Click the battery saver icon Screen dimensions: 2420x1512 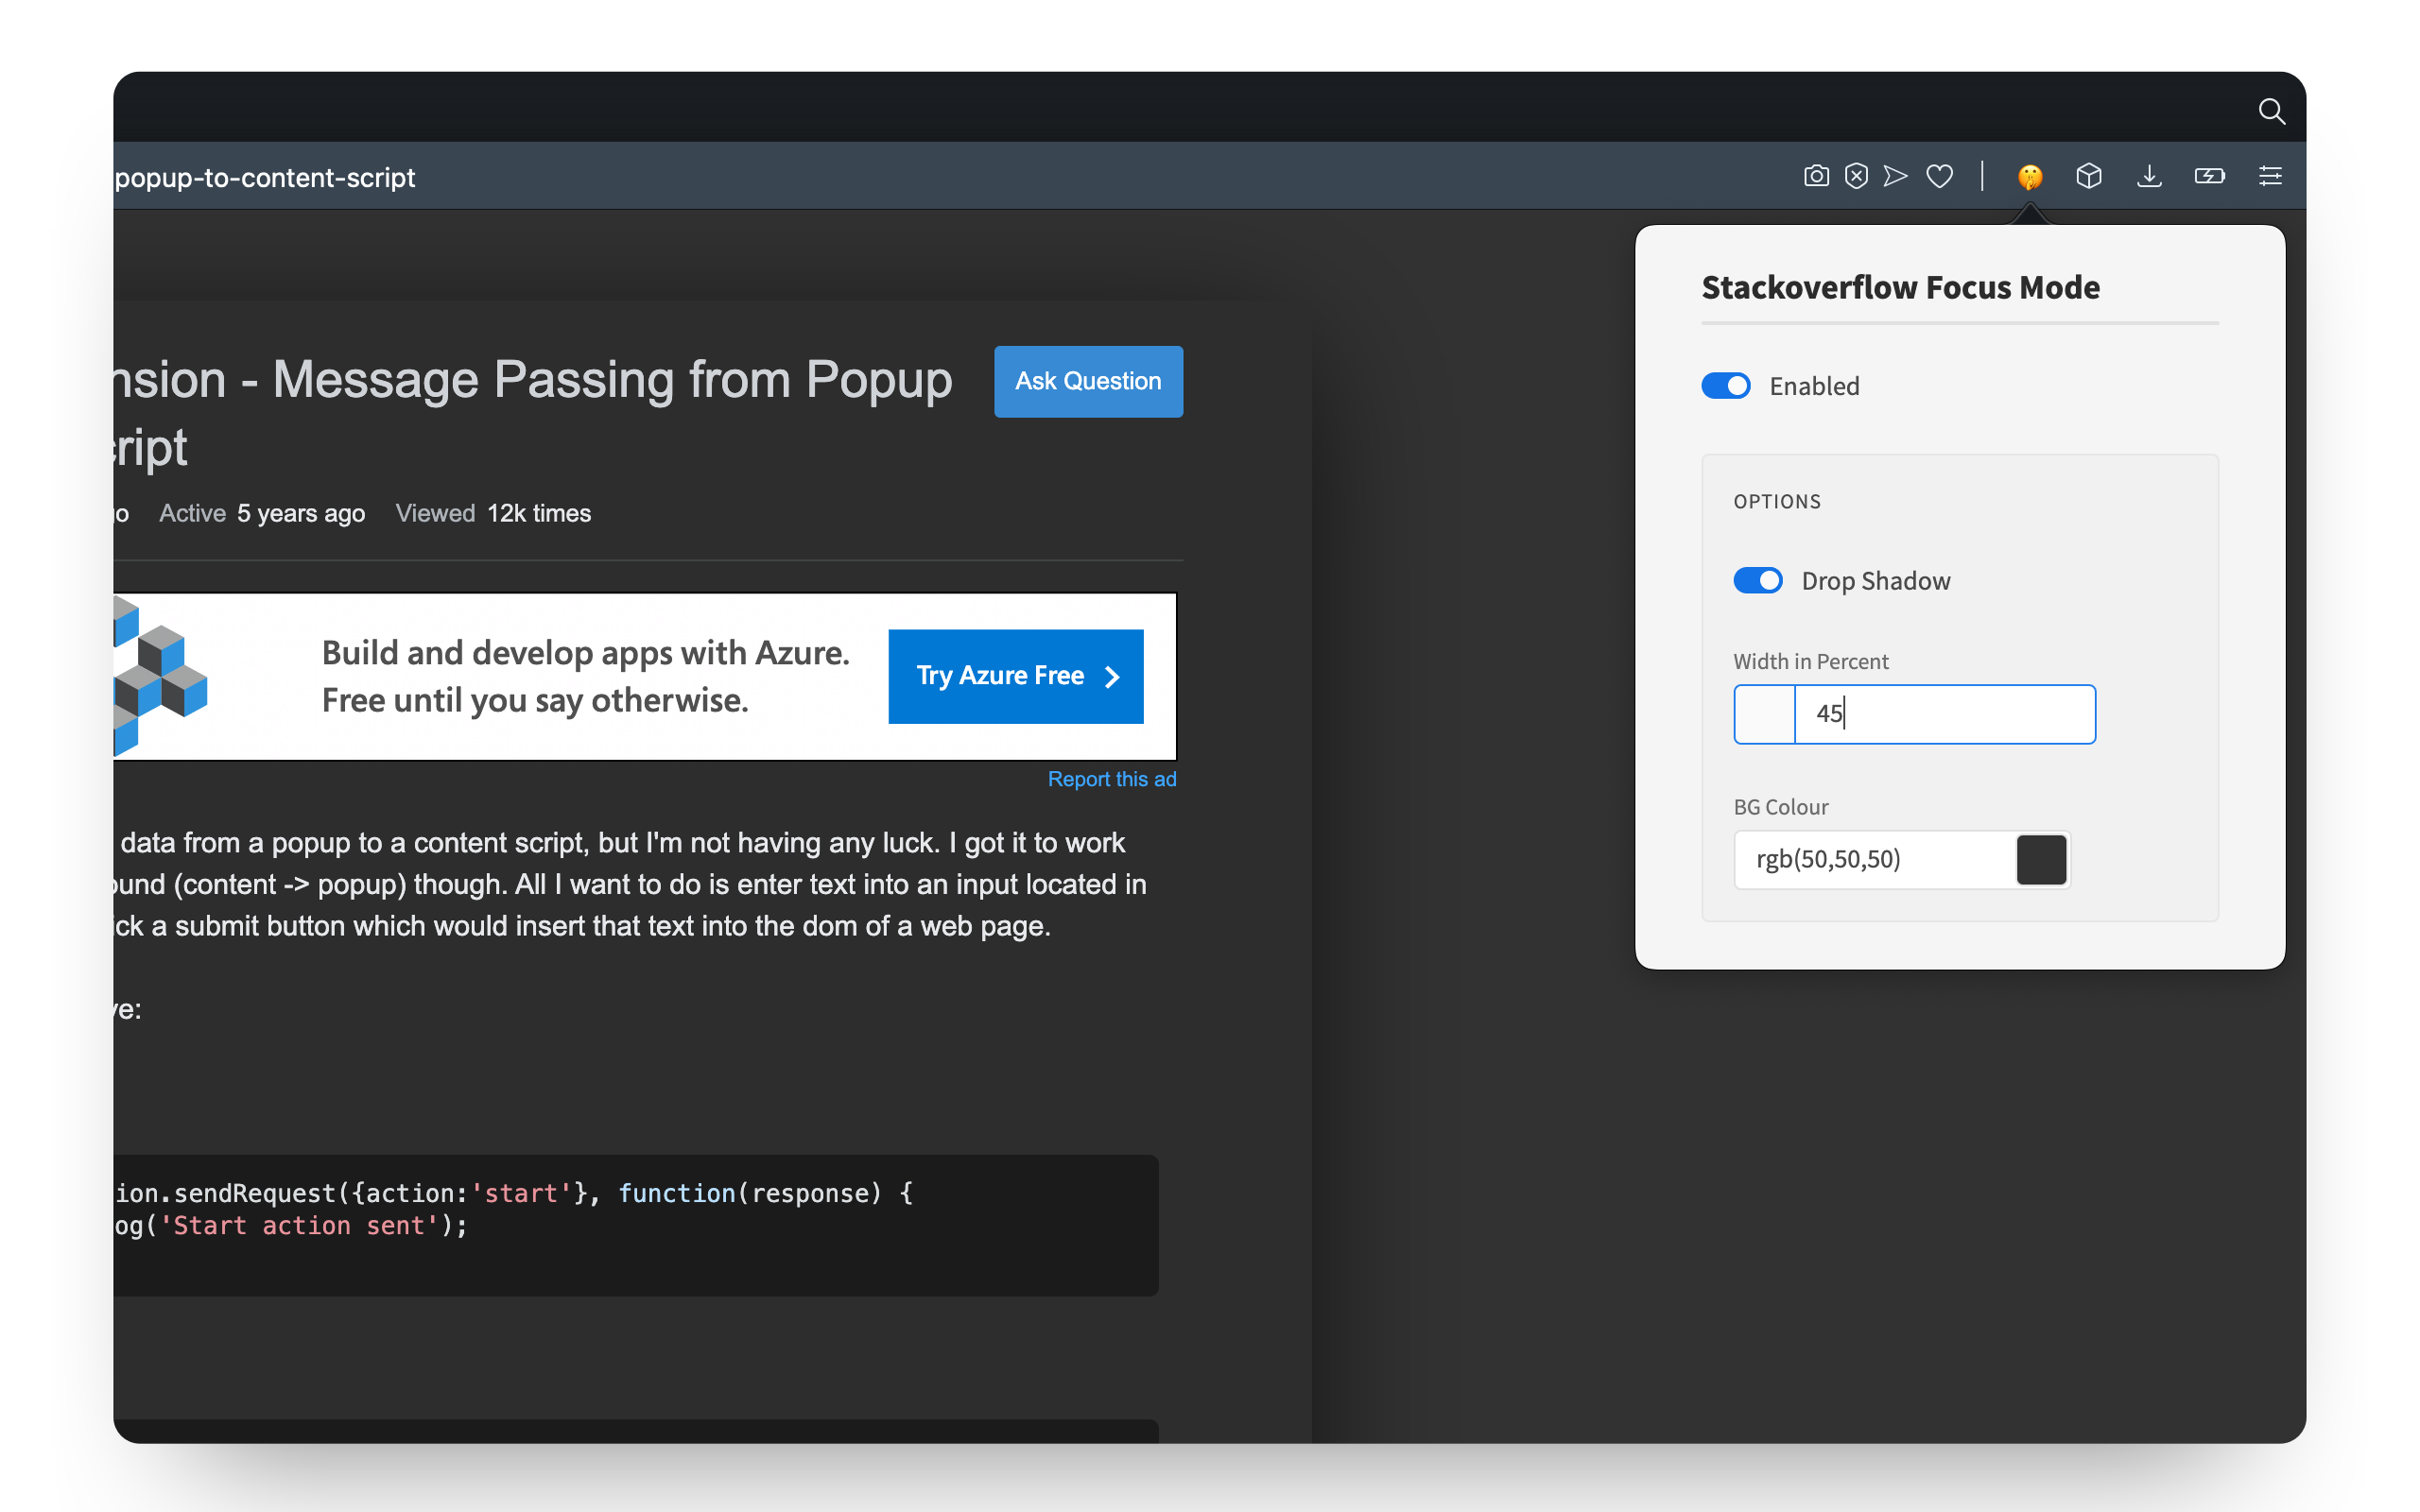pos(2209,177)
